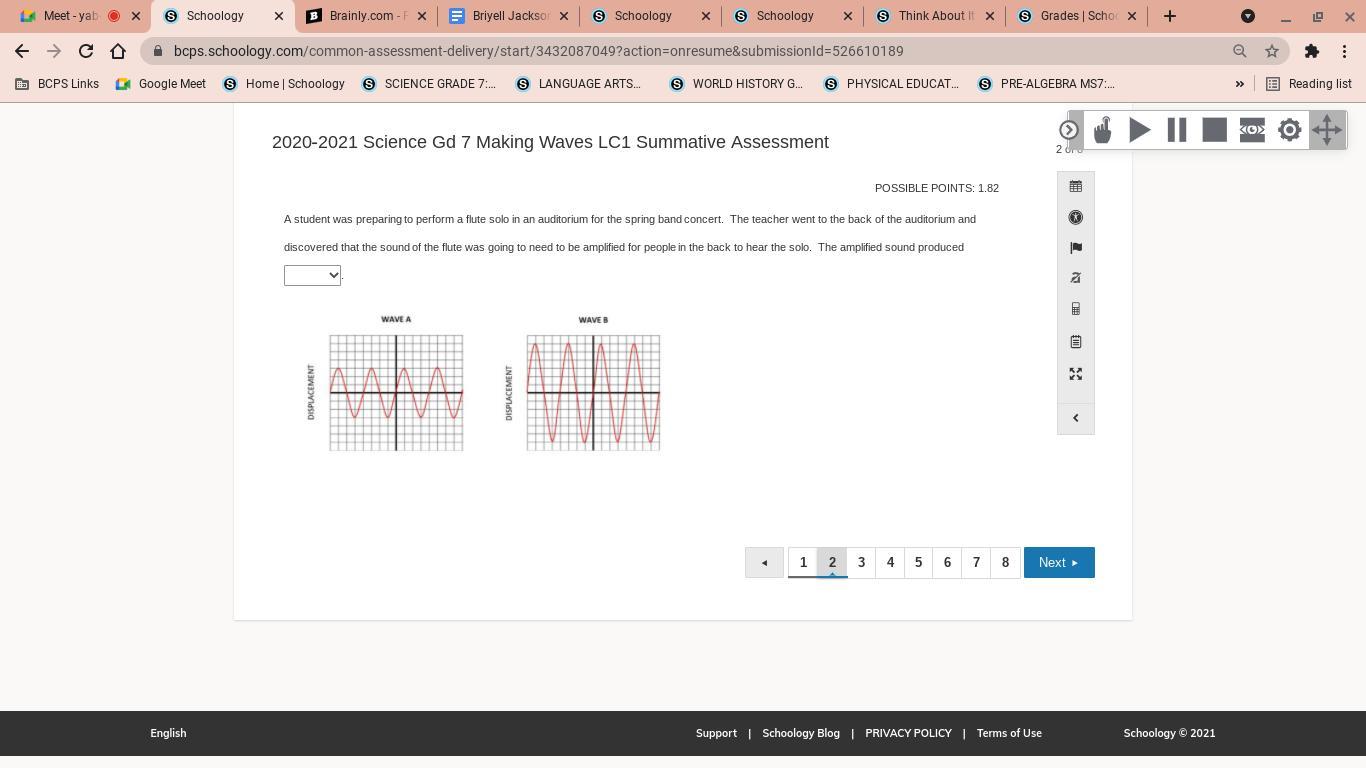Collapse the assessment tools sidebar
The height and width of the screenshot is (768, 1366).
1076,418
